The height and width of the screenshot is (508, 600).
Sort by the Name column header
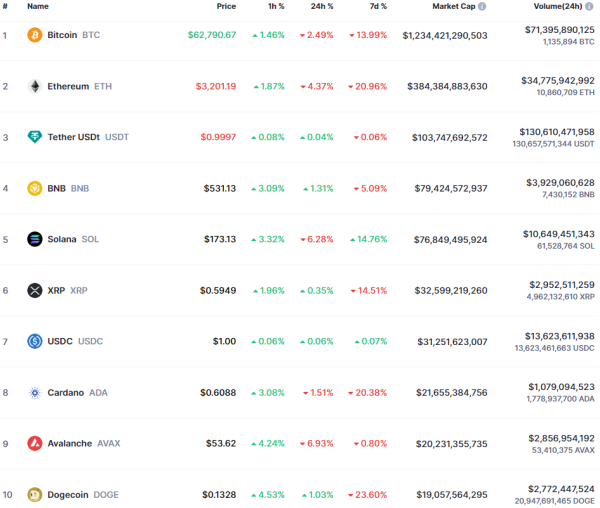point(38,6)
